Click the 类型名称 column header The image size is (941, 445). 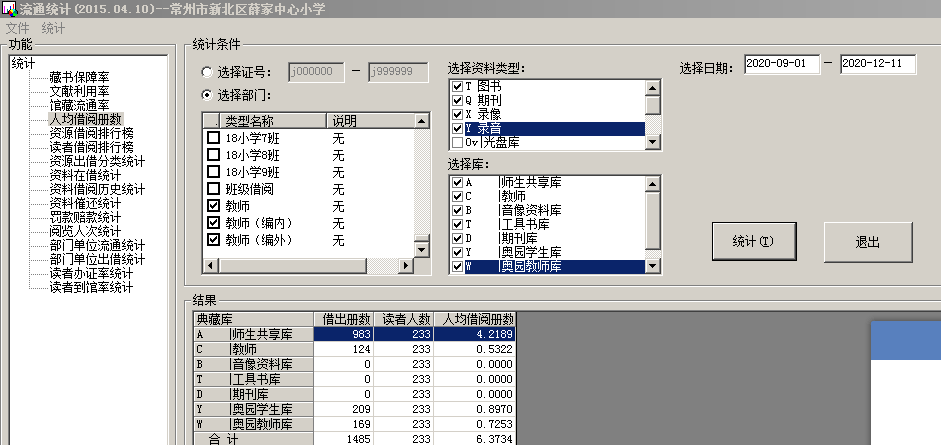tap(273, 121)
